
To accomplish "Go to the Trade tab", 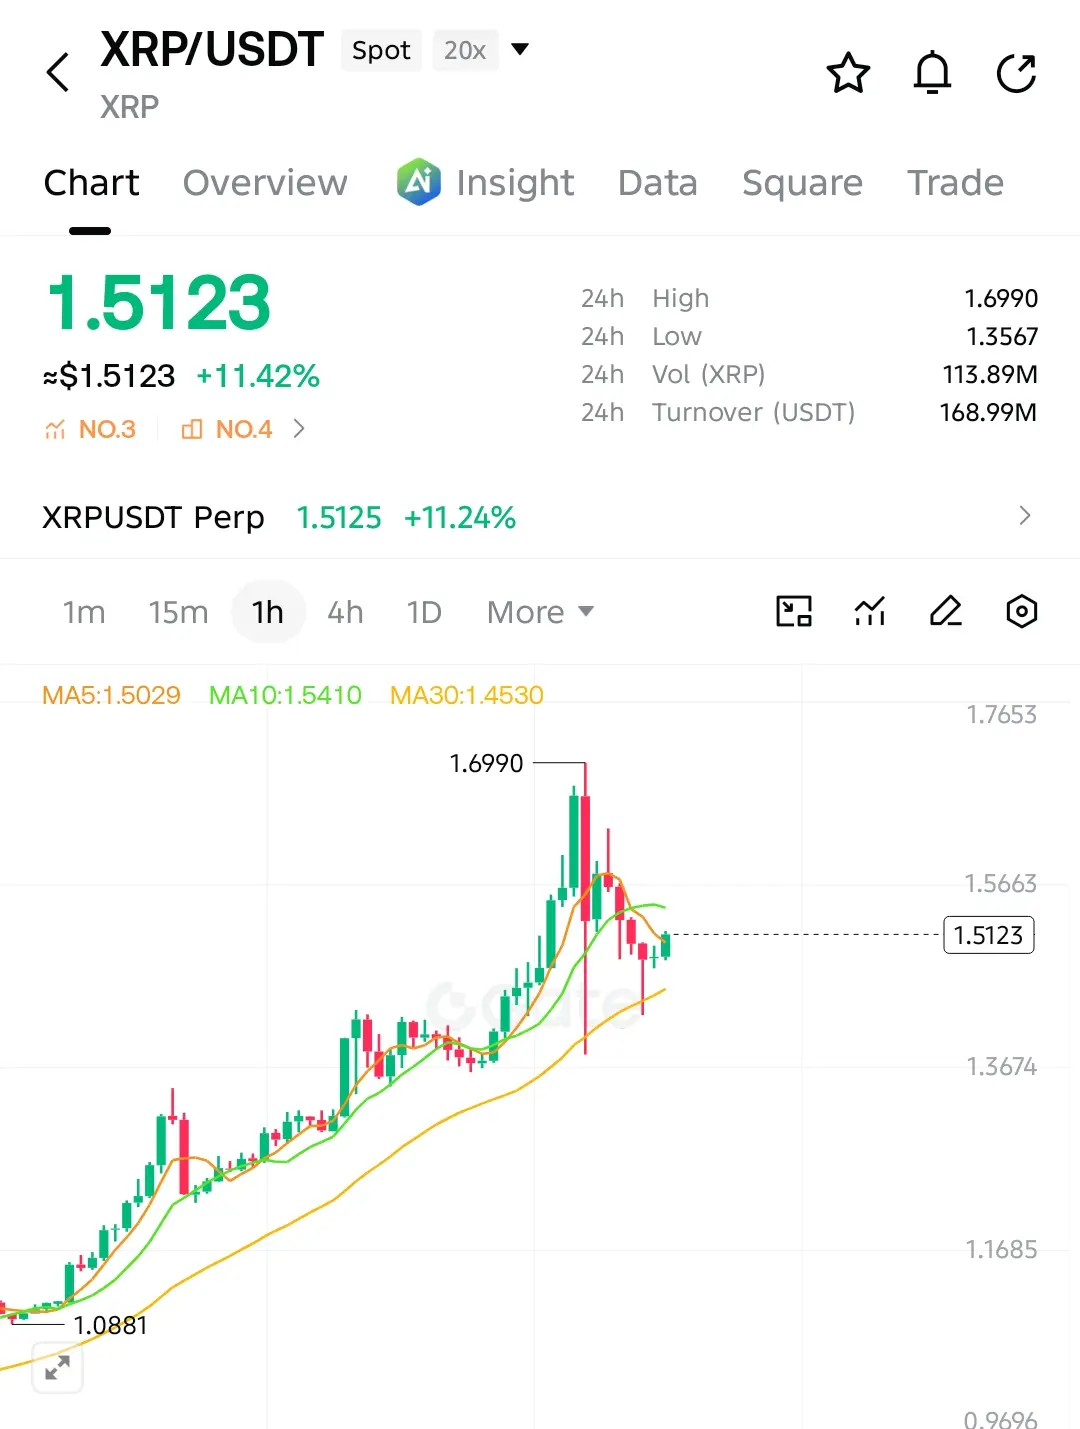I will coord(955,183).
